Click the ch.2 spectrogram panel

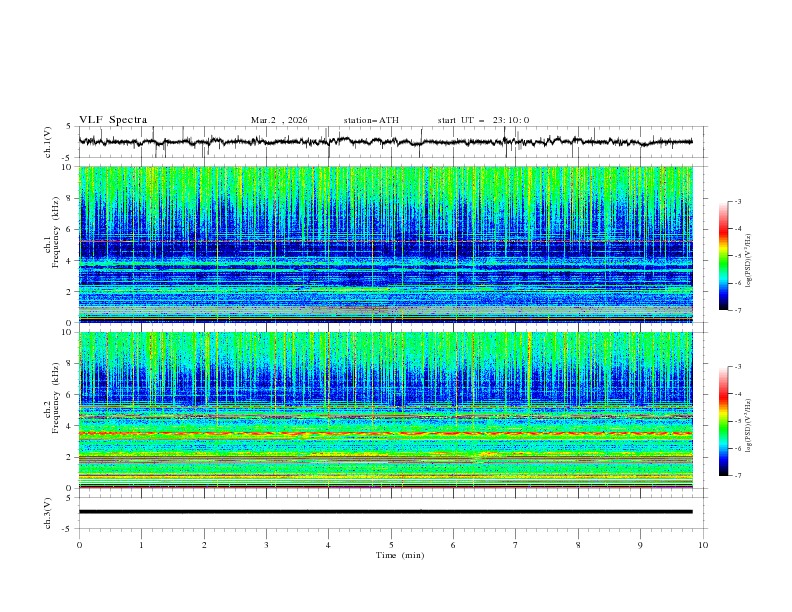(x=385, y=410)
